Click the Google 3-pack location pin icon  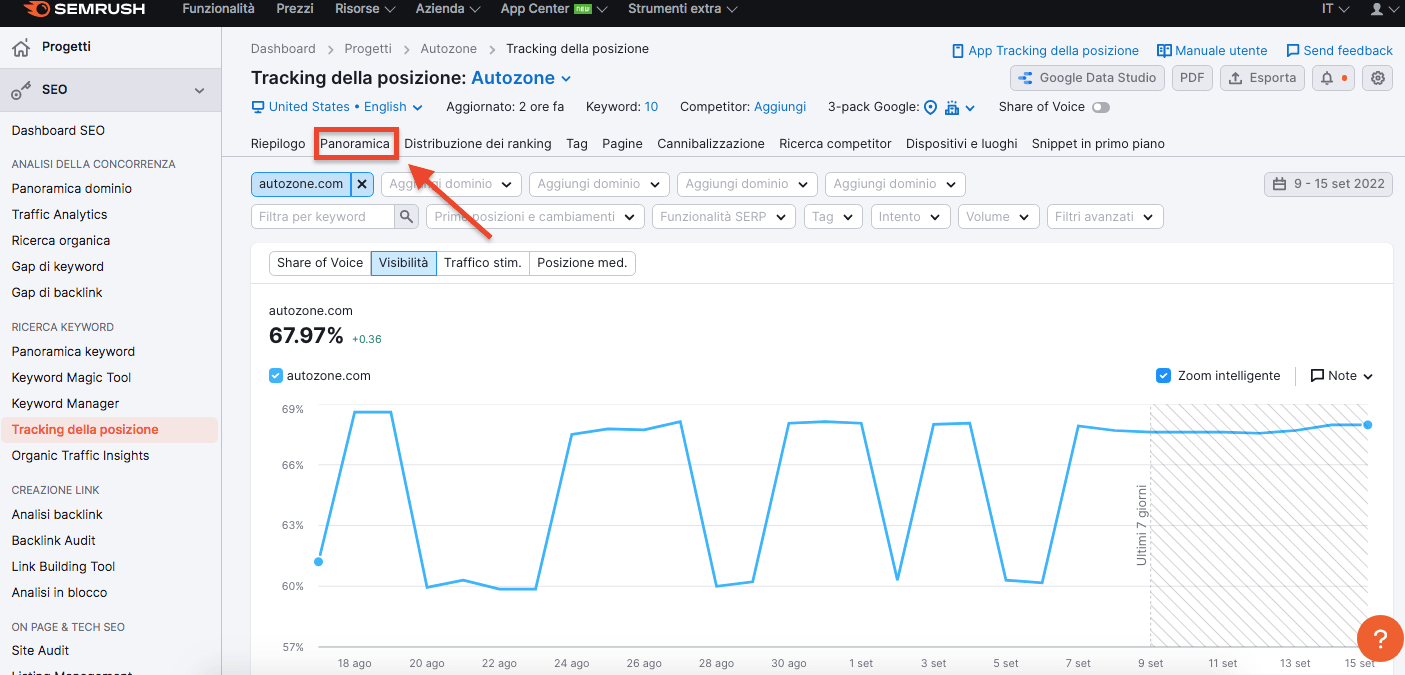[x=930, y=107]
